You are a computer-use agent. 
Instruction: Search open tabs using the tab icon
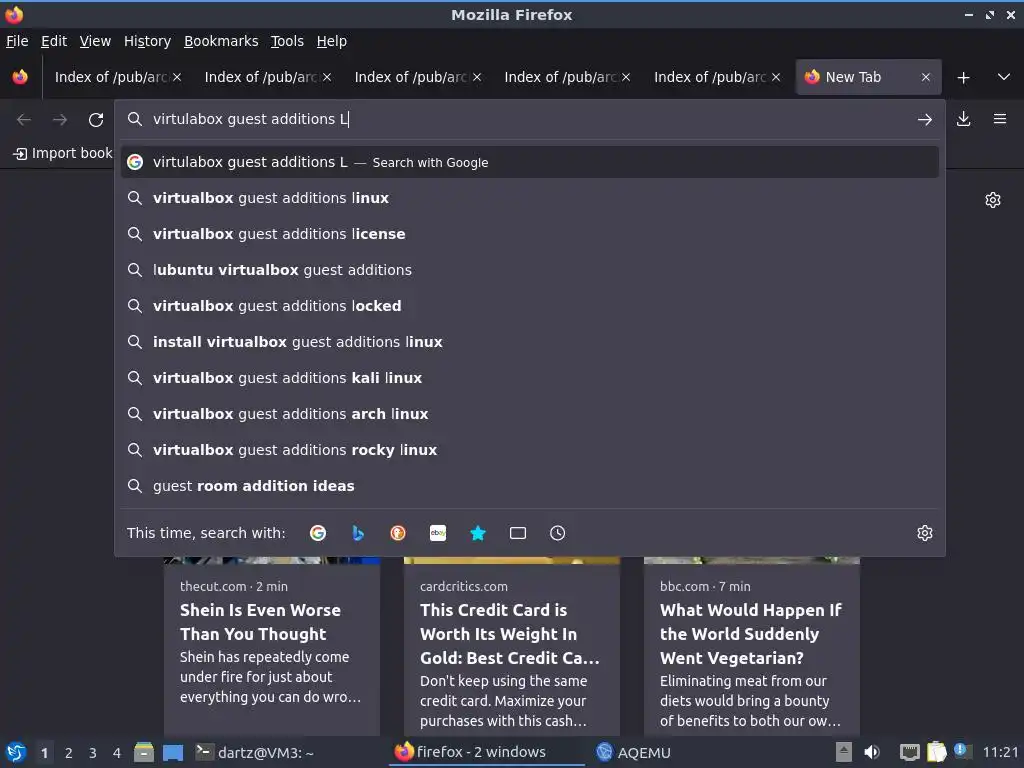(x=518, y=533)
